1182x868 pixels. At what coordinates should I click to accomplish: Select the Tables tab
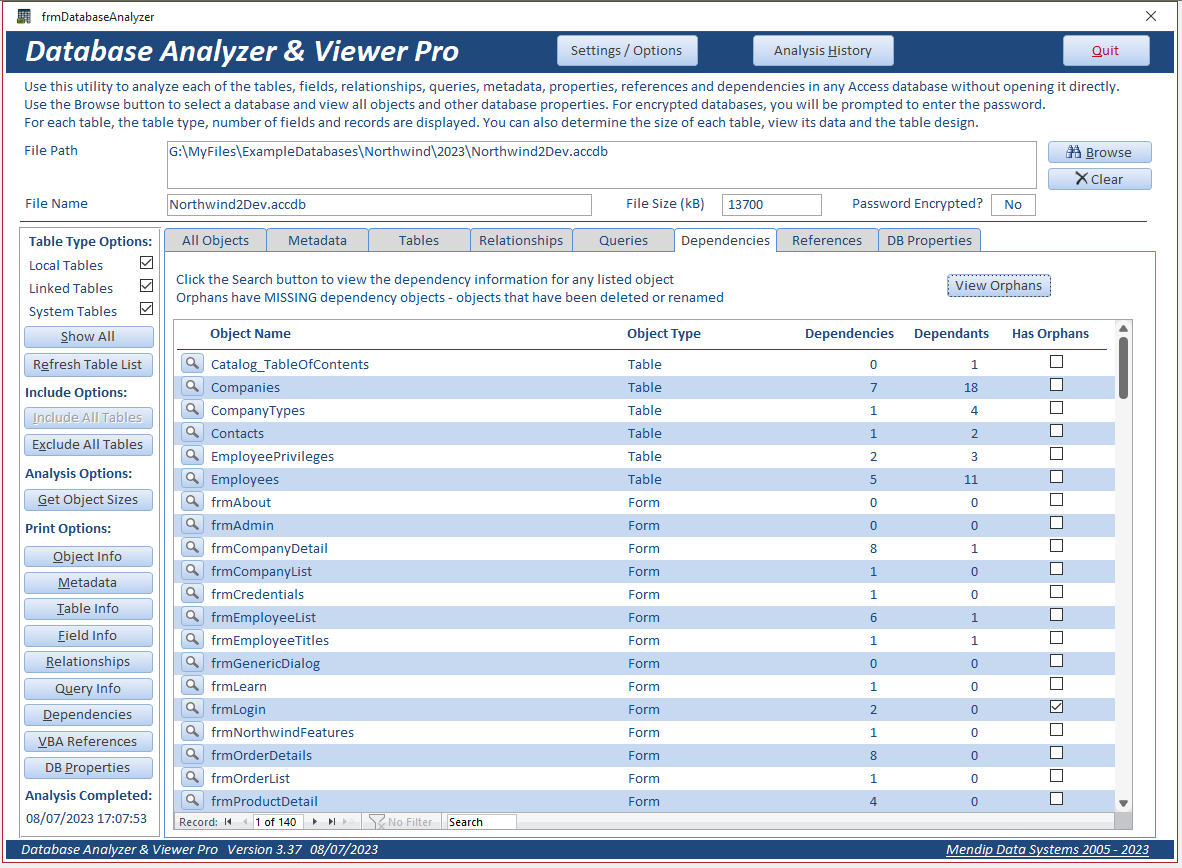(x=419, y=240)
